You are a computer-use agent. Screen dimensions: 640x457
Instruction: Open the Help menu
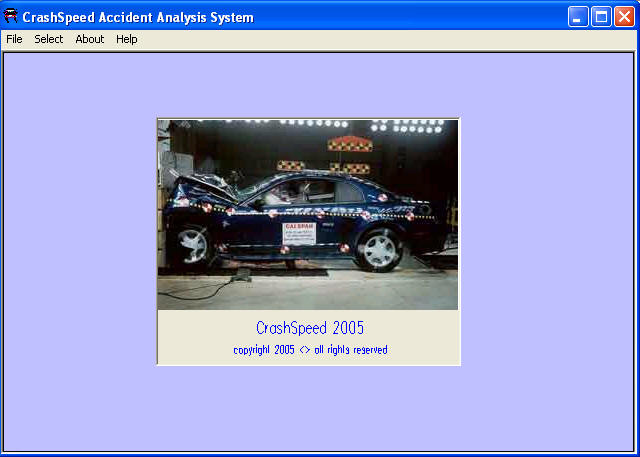pos(127,39)
